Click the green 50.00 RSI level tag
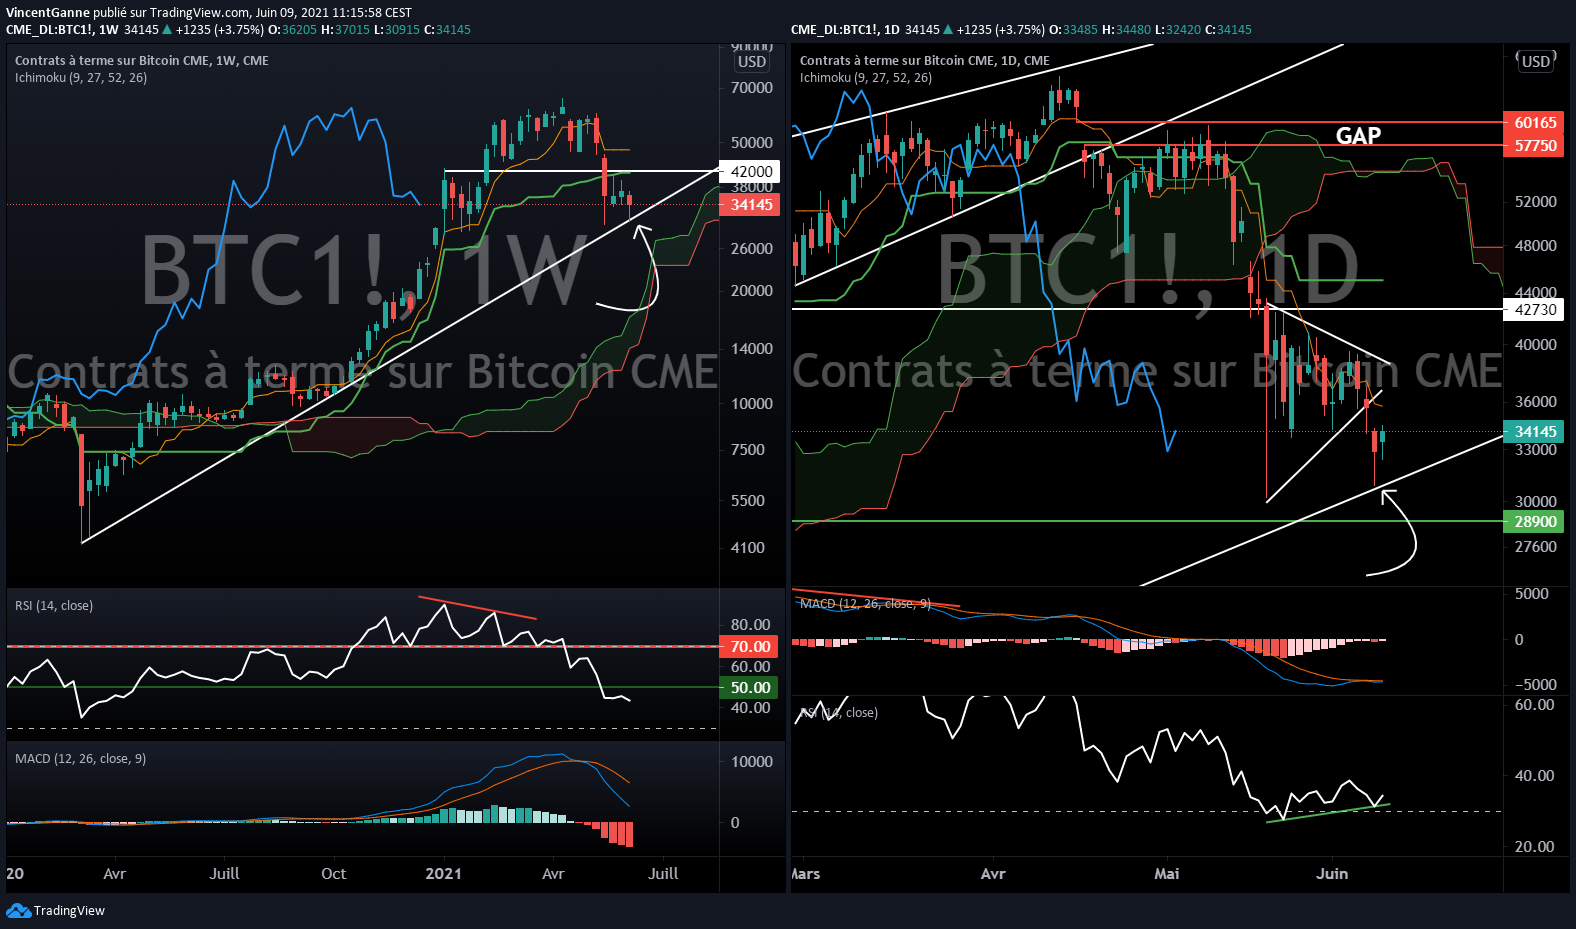 pyautogui.click(x=750, y=688)
